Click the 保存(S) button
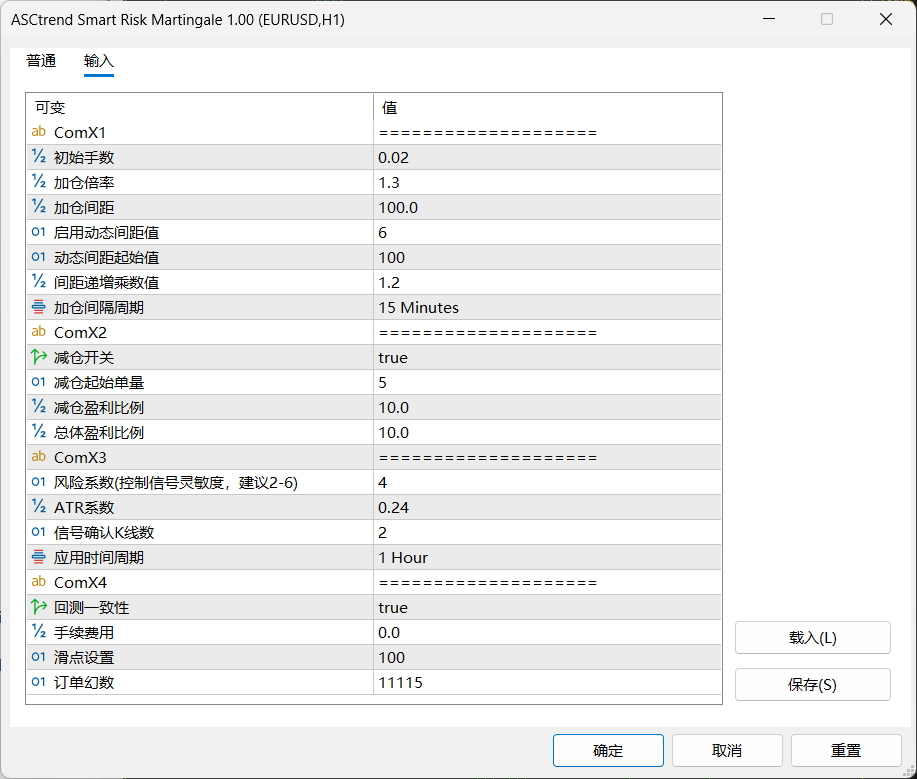Image resolution: width=917 pixels, height=779 pixels. point(813,684)
